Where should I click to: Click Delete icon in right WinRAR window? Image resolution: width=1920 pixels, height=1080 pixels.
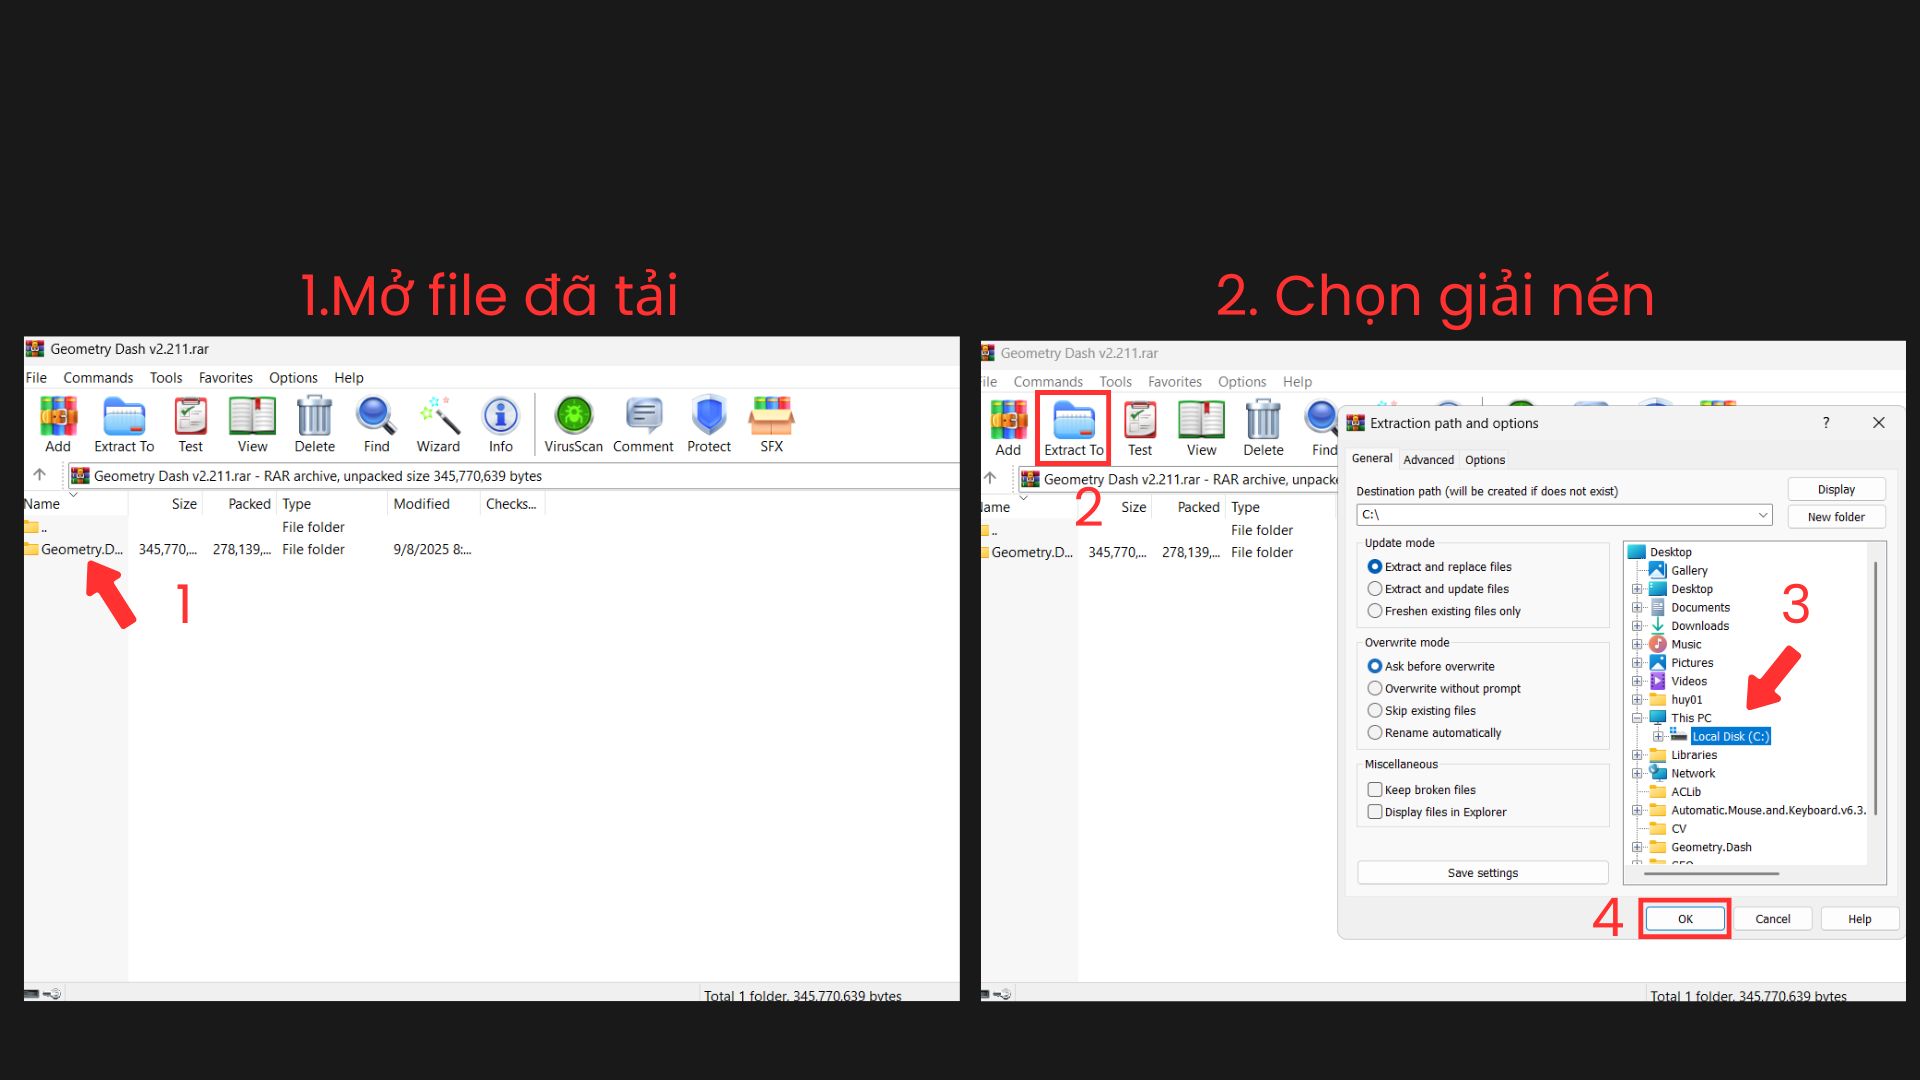click(x=1263, y=428)
